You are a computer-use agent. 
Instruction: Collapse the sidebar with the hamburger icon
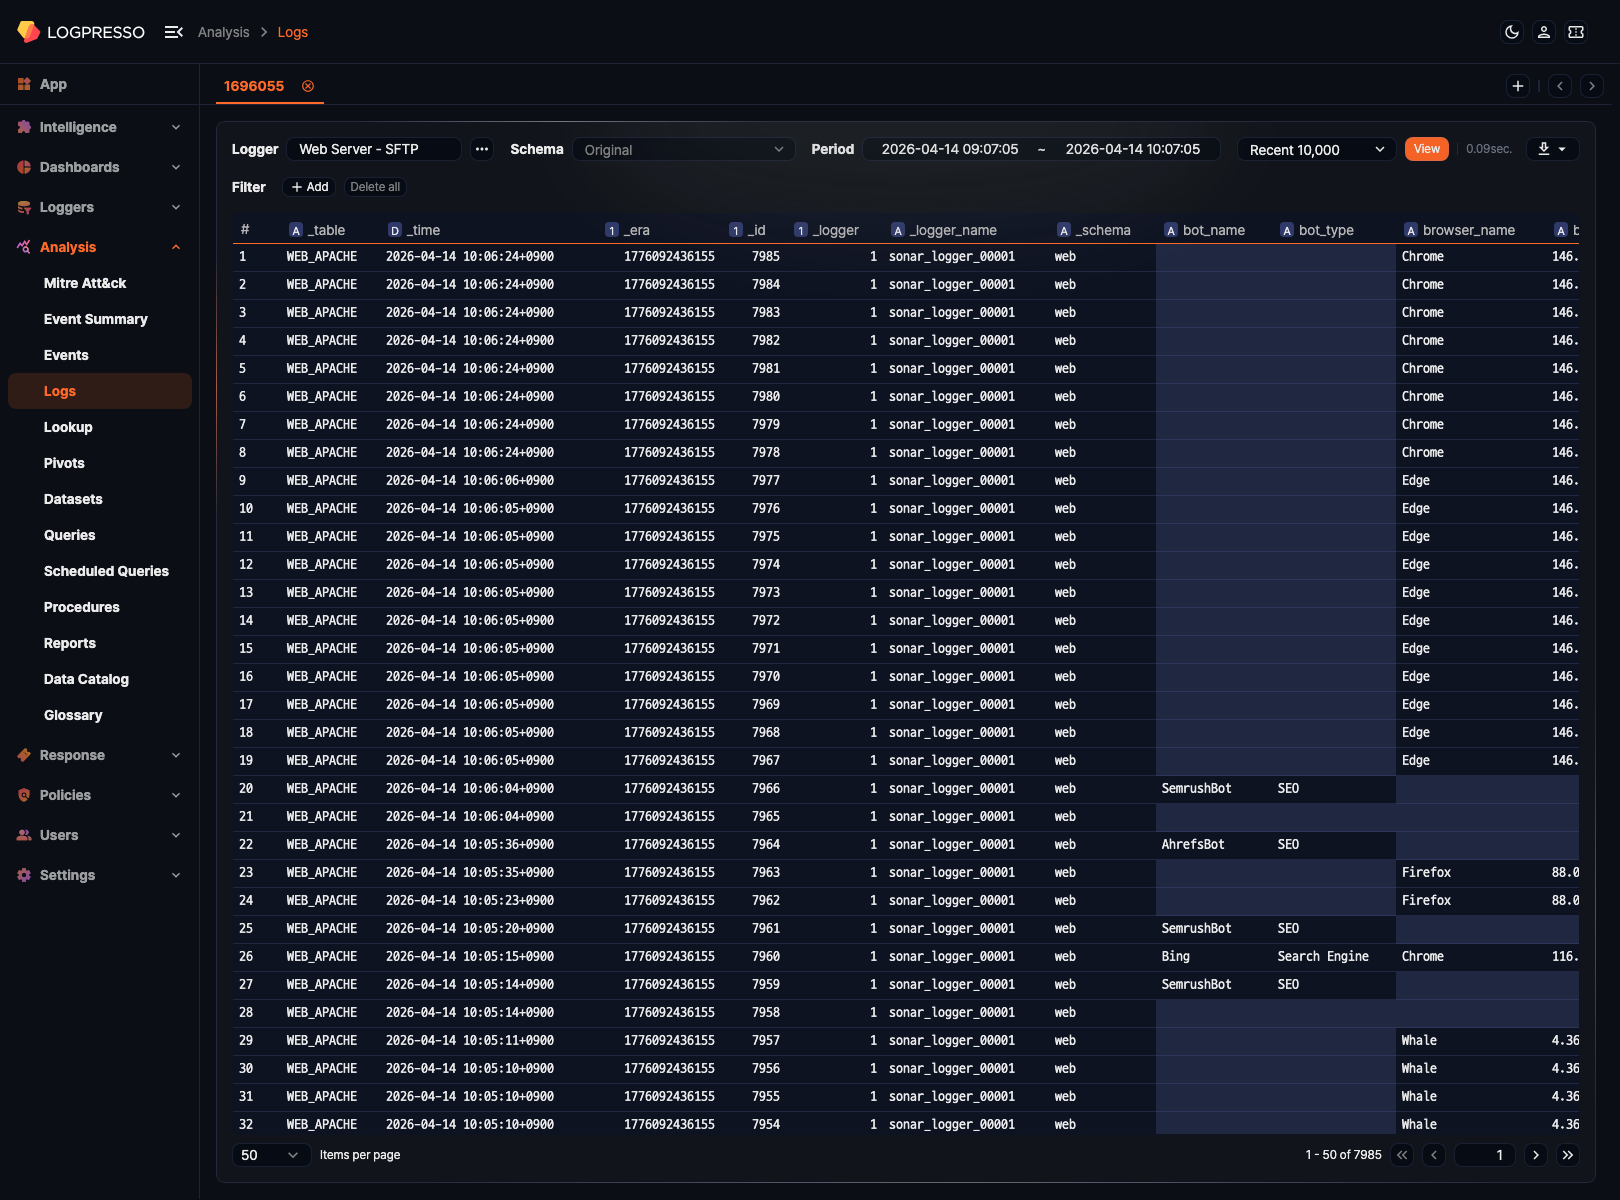pos(173,31)
